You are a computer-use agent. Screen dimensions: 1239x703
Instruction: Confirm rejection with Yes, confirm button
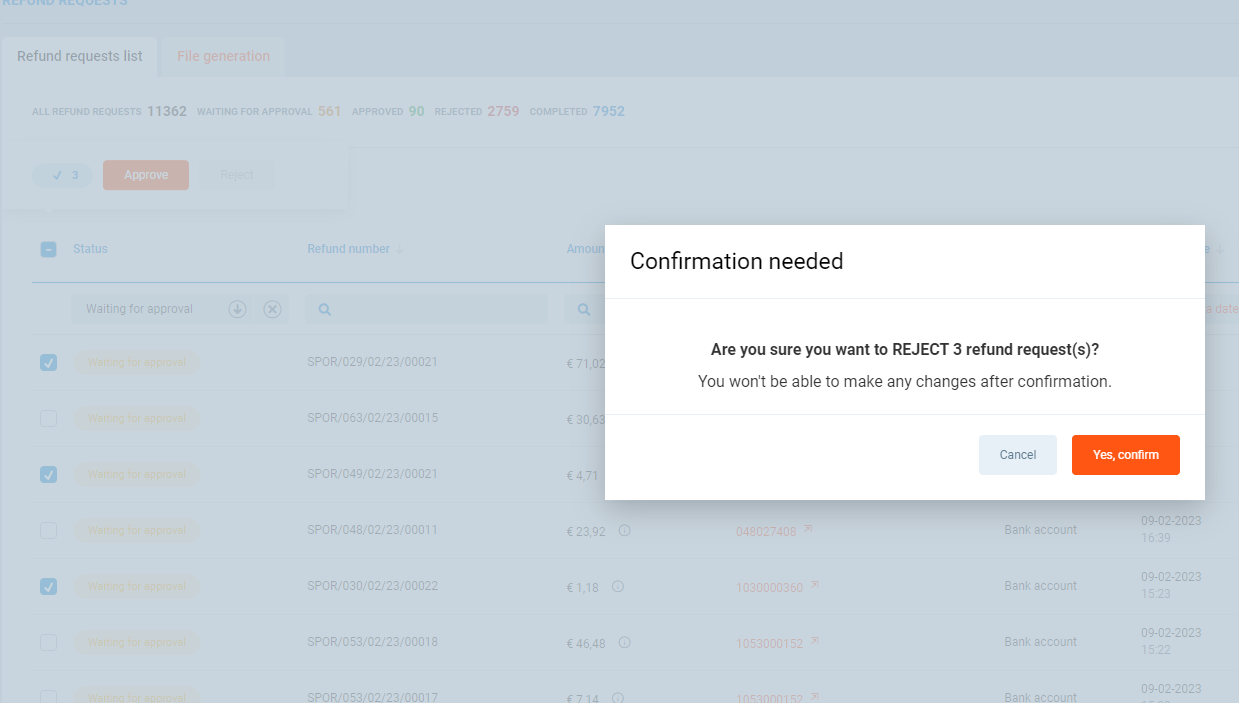pyautogui.click(x=1125, y=455)
